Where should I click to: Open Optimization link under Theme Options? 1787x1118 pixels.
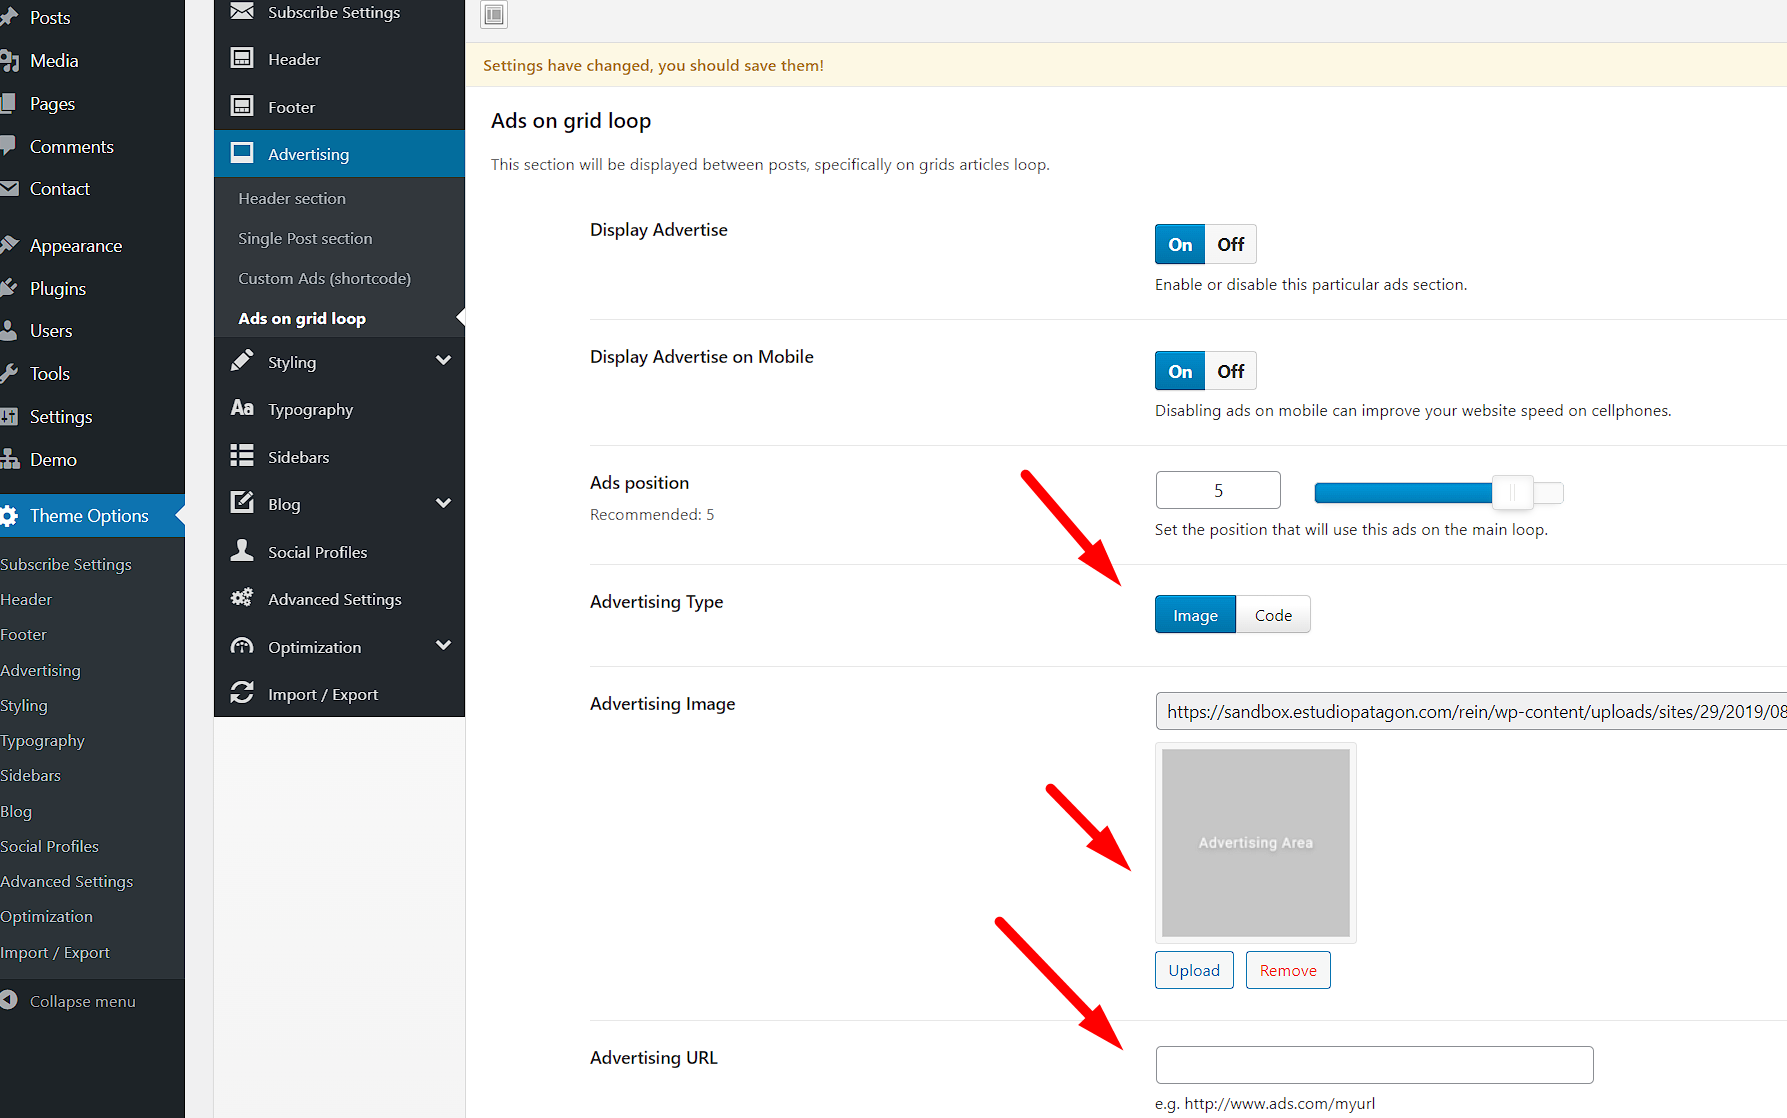tap(46, 916)
